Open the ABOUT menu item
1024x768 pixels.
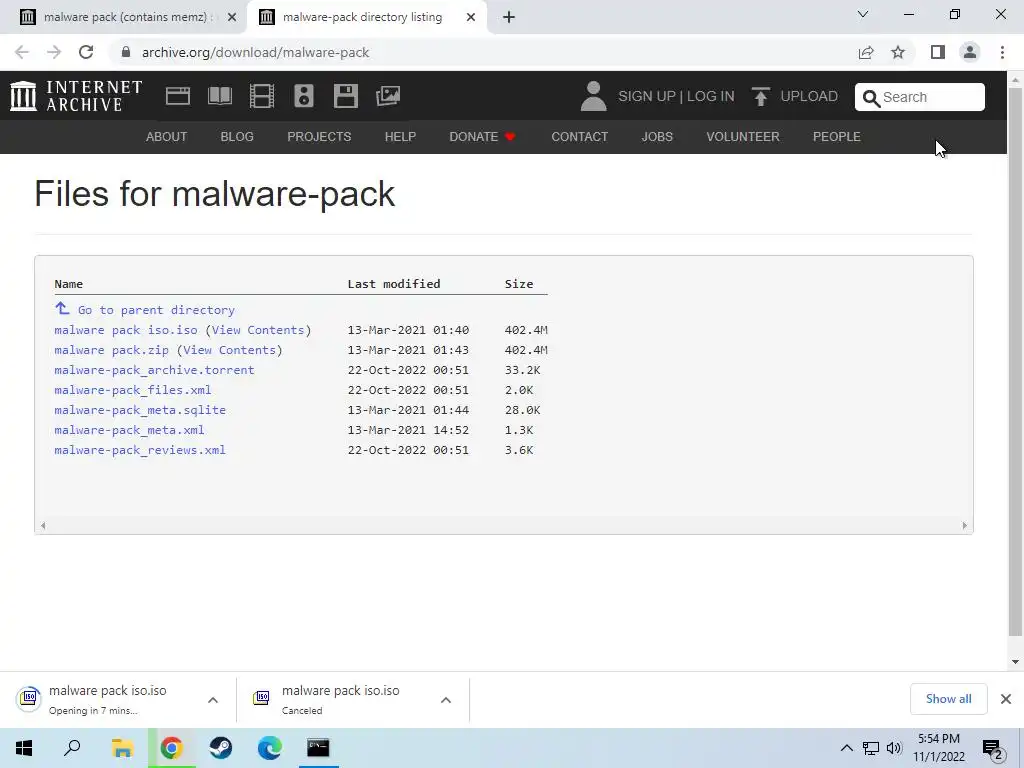167,136
